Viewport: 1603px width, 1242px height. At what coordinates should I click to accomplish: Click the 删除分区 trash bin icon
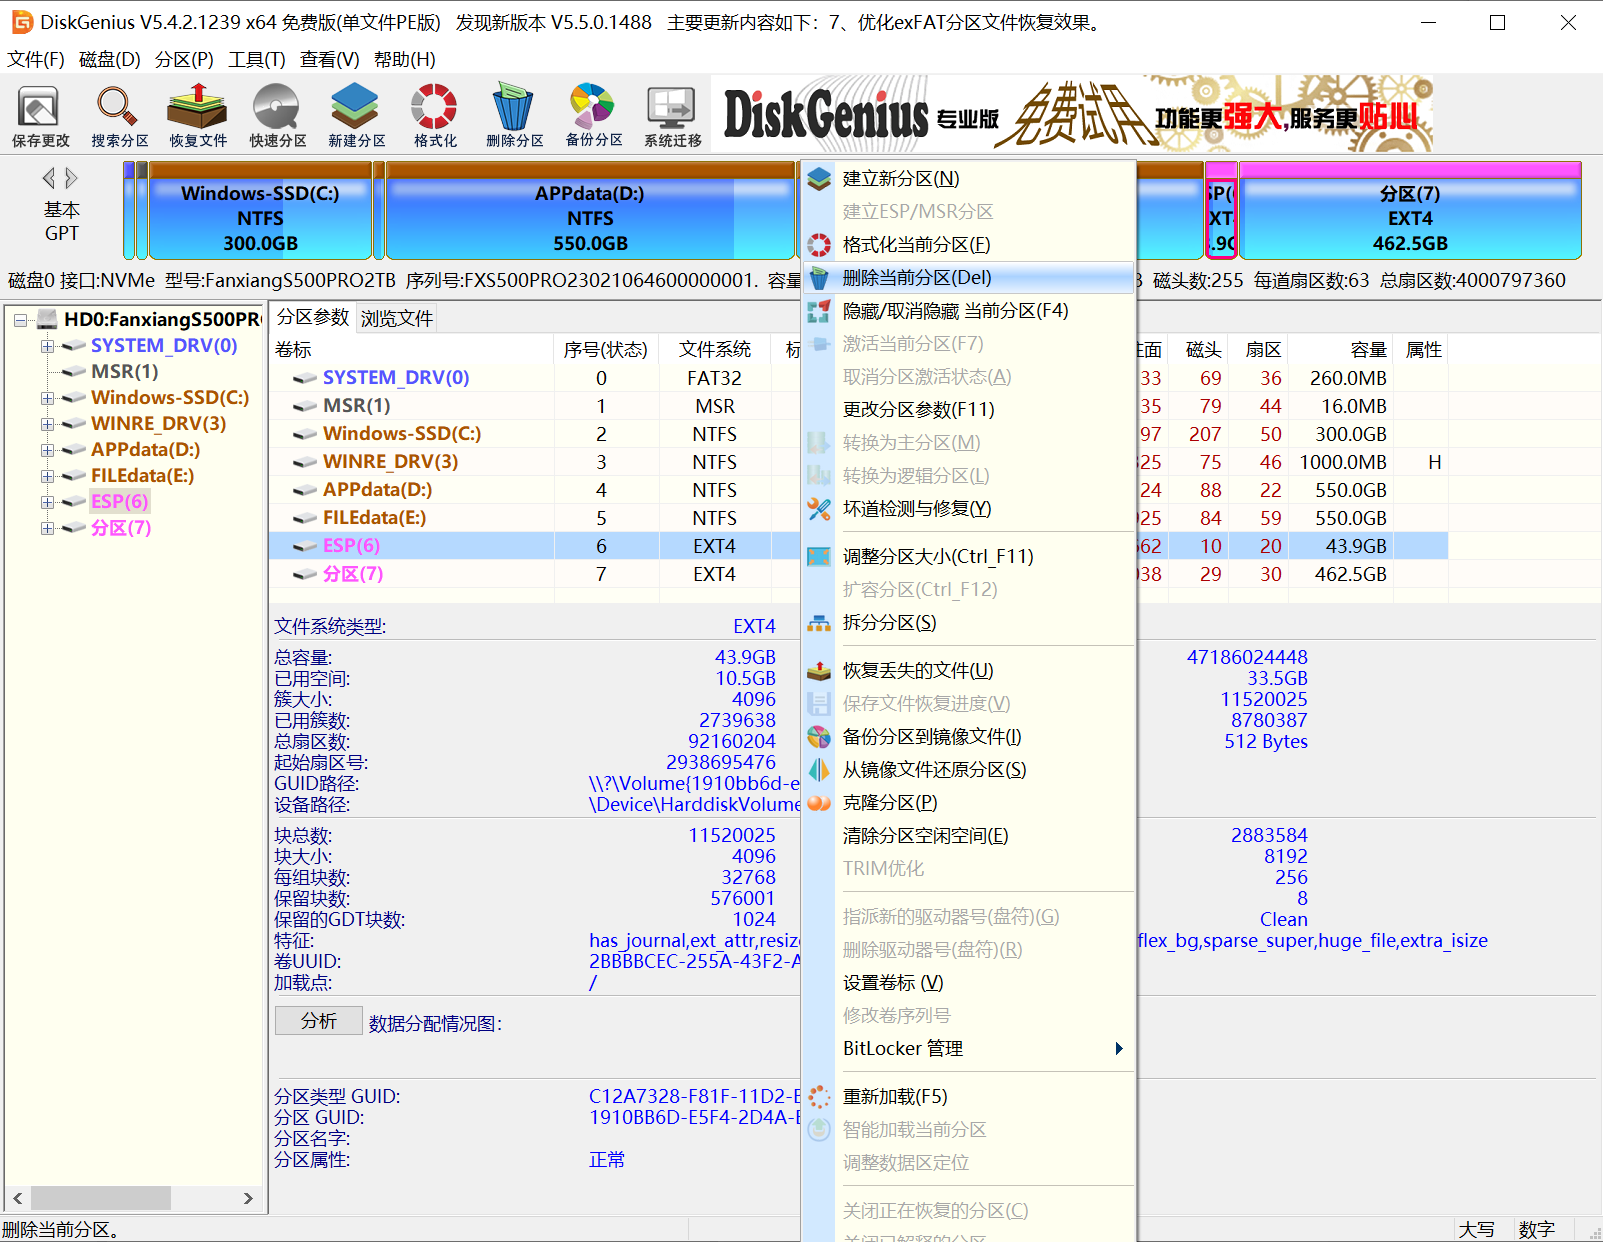pyautogui.click(x=514, y=115)
